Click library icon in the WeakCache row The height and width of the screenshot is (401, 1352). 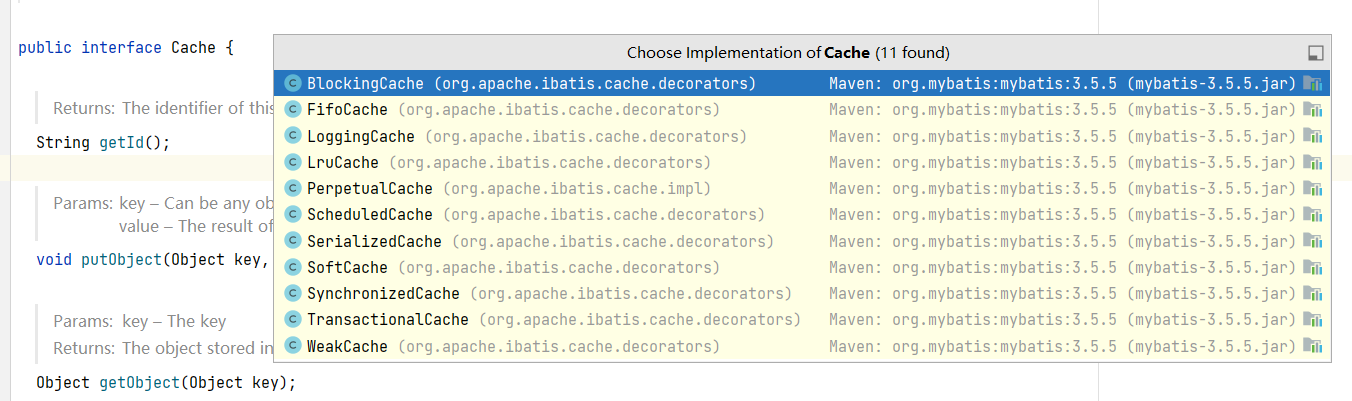(1313, 346)
